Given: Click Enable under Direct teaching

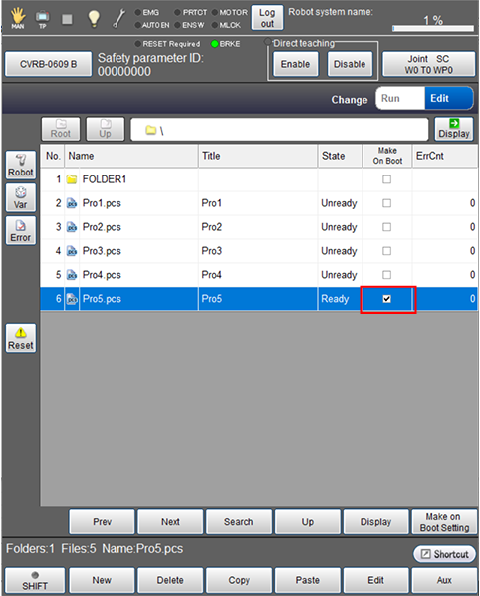Looking at the screenshot, I should (x=295, y=64).
